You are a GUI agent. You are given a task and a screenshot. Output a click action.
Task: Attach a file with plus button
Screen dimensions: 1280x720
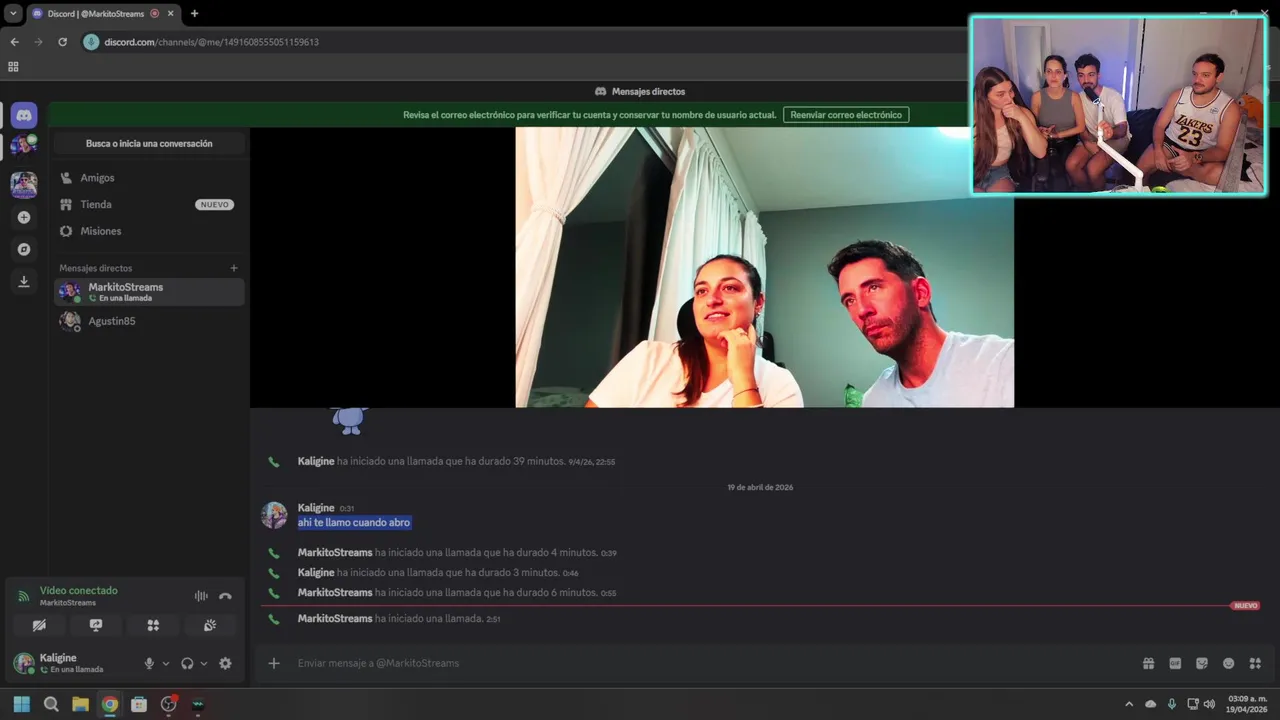(x=274, y=663)
